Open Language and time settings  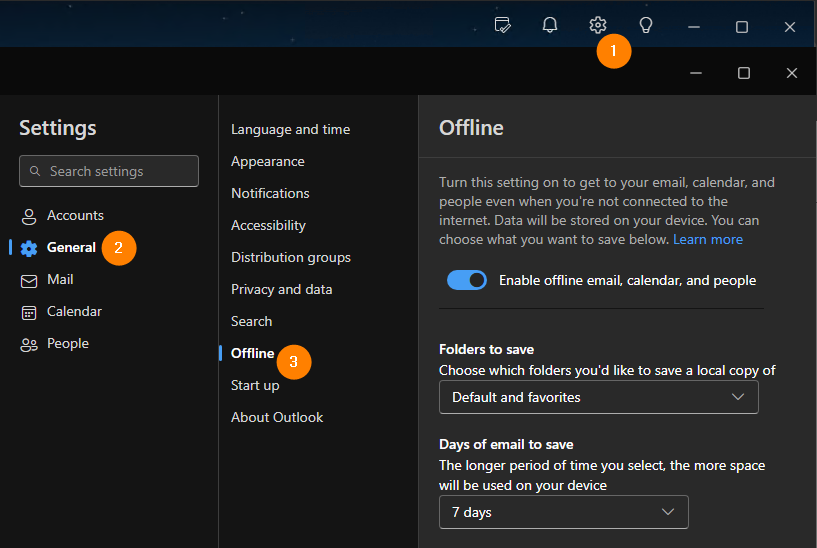coord(290,129)
